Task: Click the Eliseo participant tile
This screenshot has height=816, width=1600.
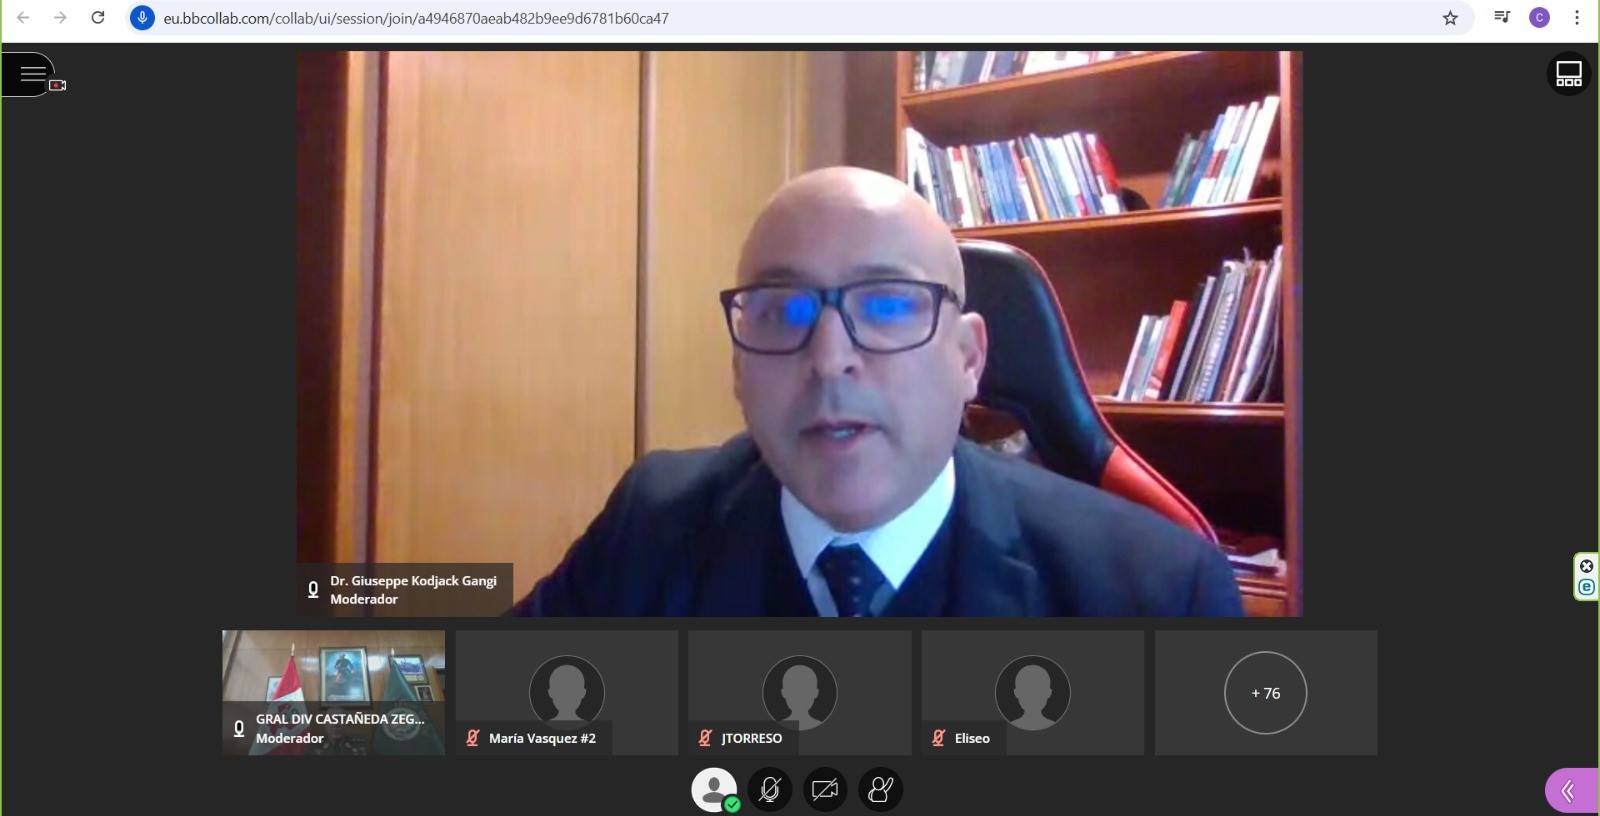Action: (1032, 692)
